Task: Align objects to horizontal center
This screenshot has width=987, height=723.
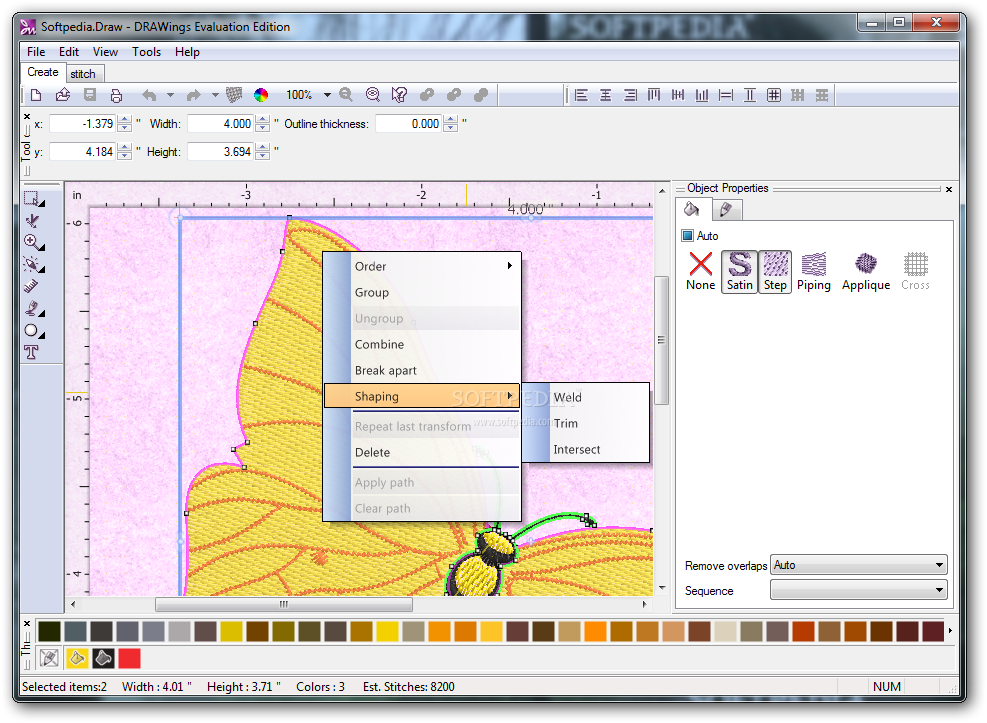Action: click(x=606, y=95)
